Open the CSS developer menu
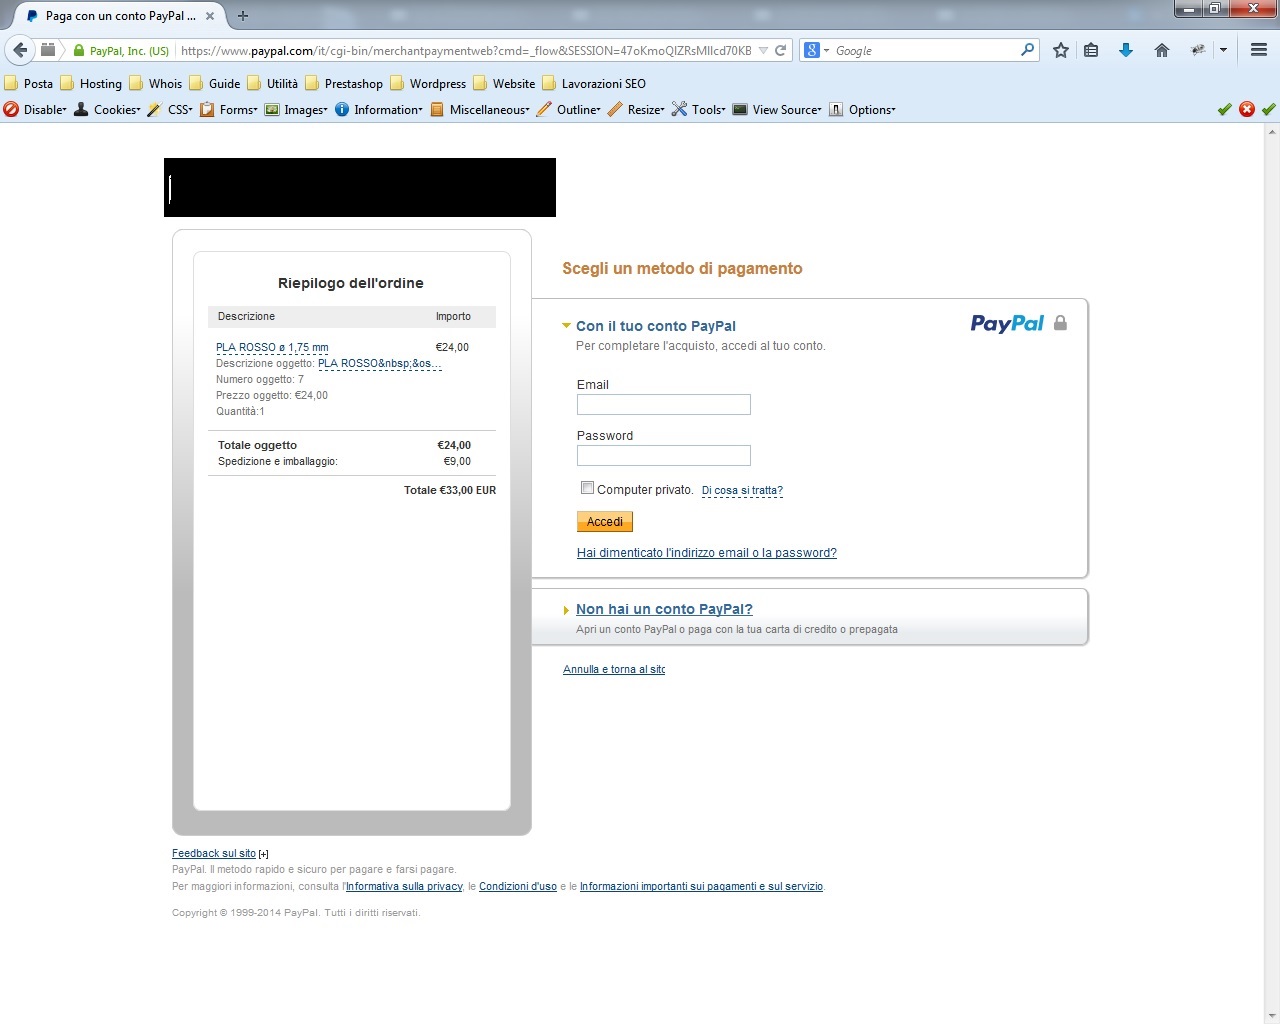This screenshot has height=1024, width=1280. [x=170, y=109]
